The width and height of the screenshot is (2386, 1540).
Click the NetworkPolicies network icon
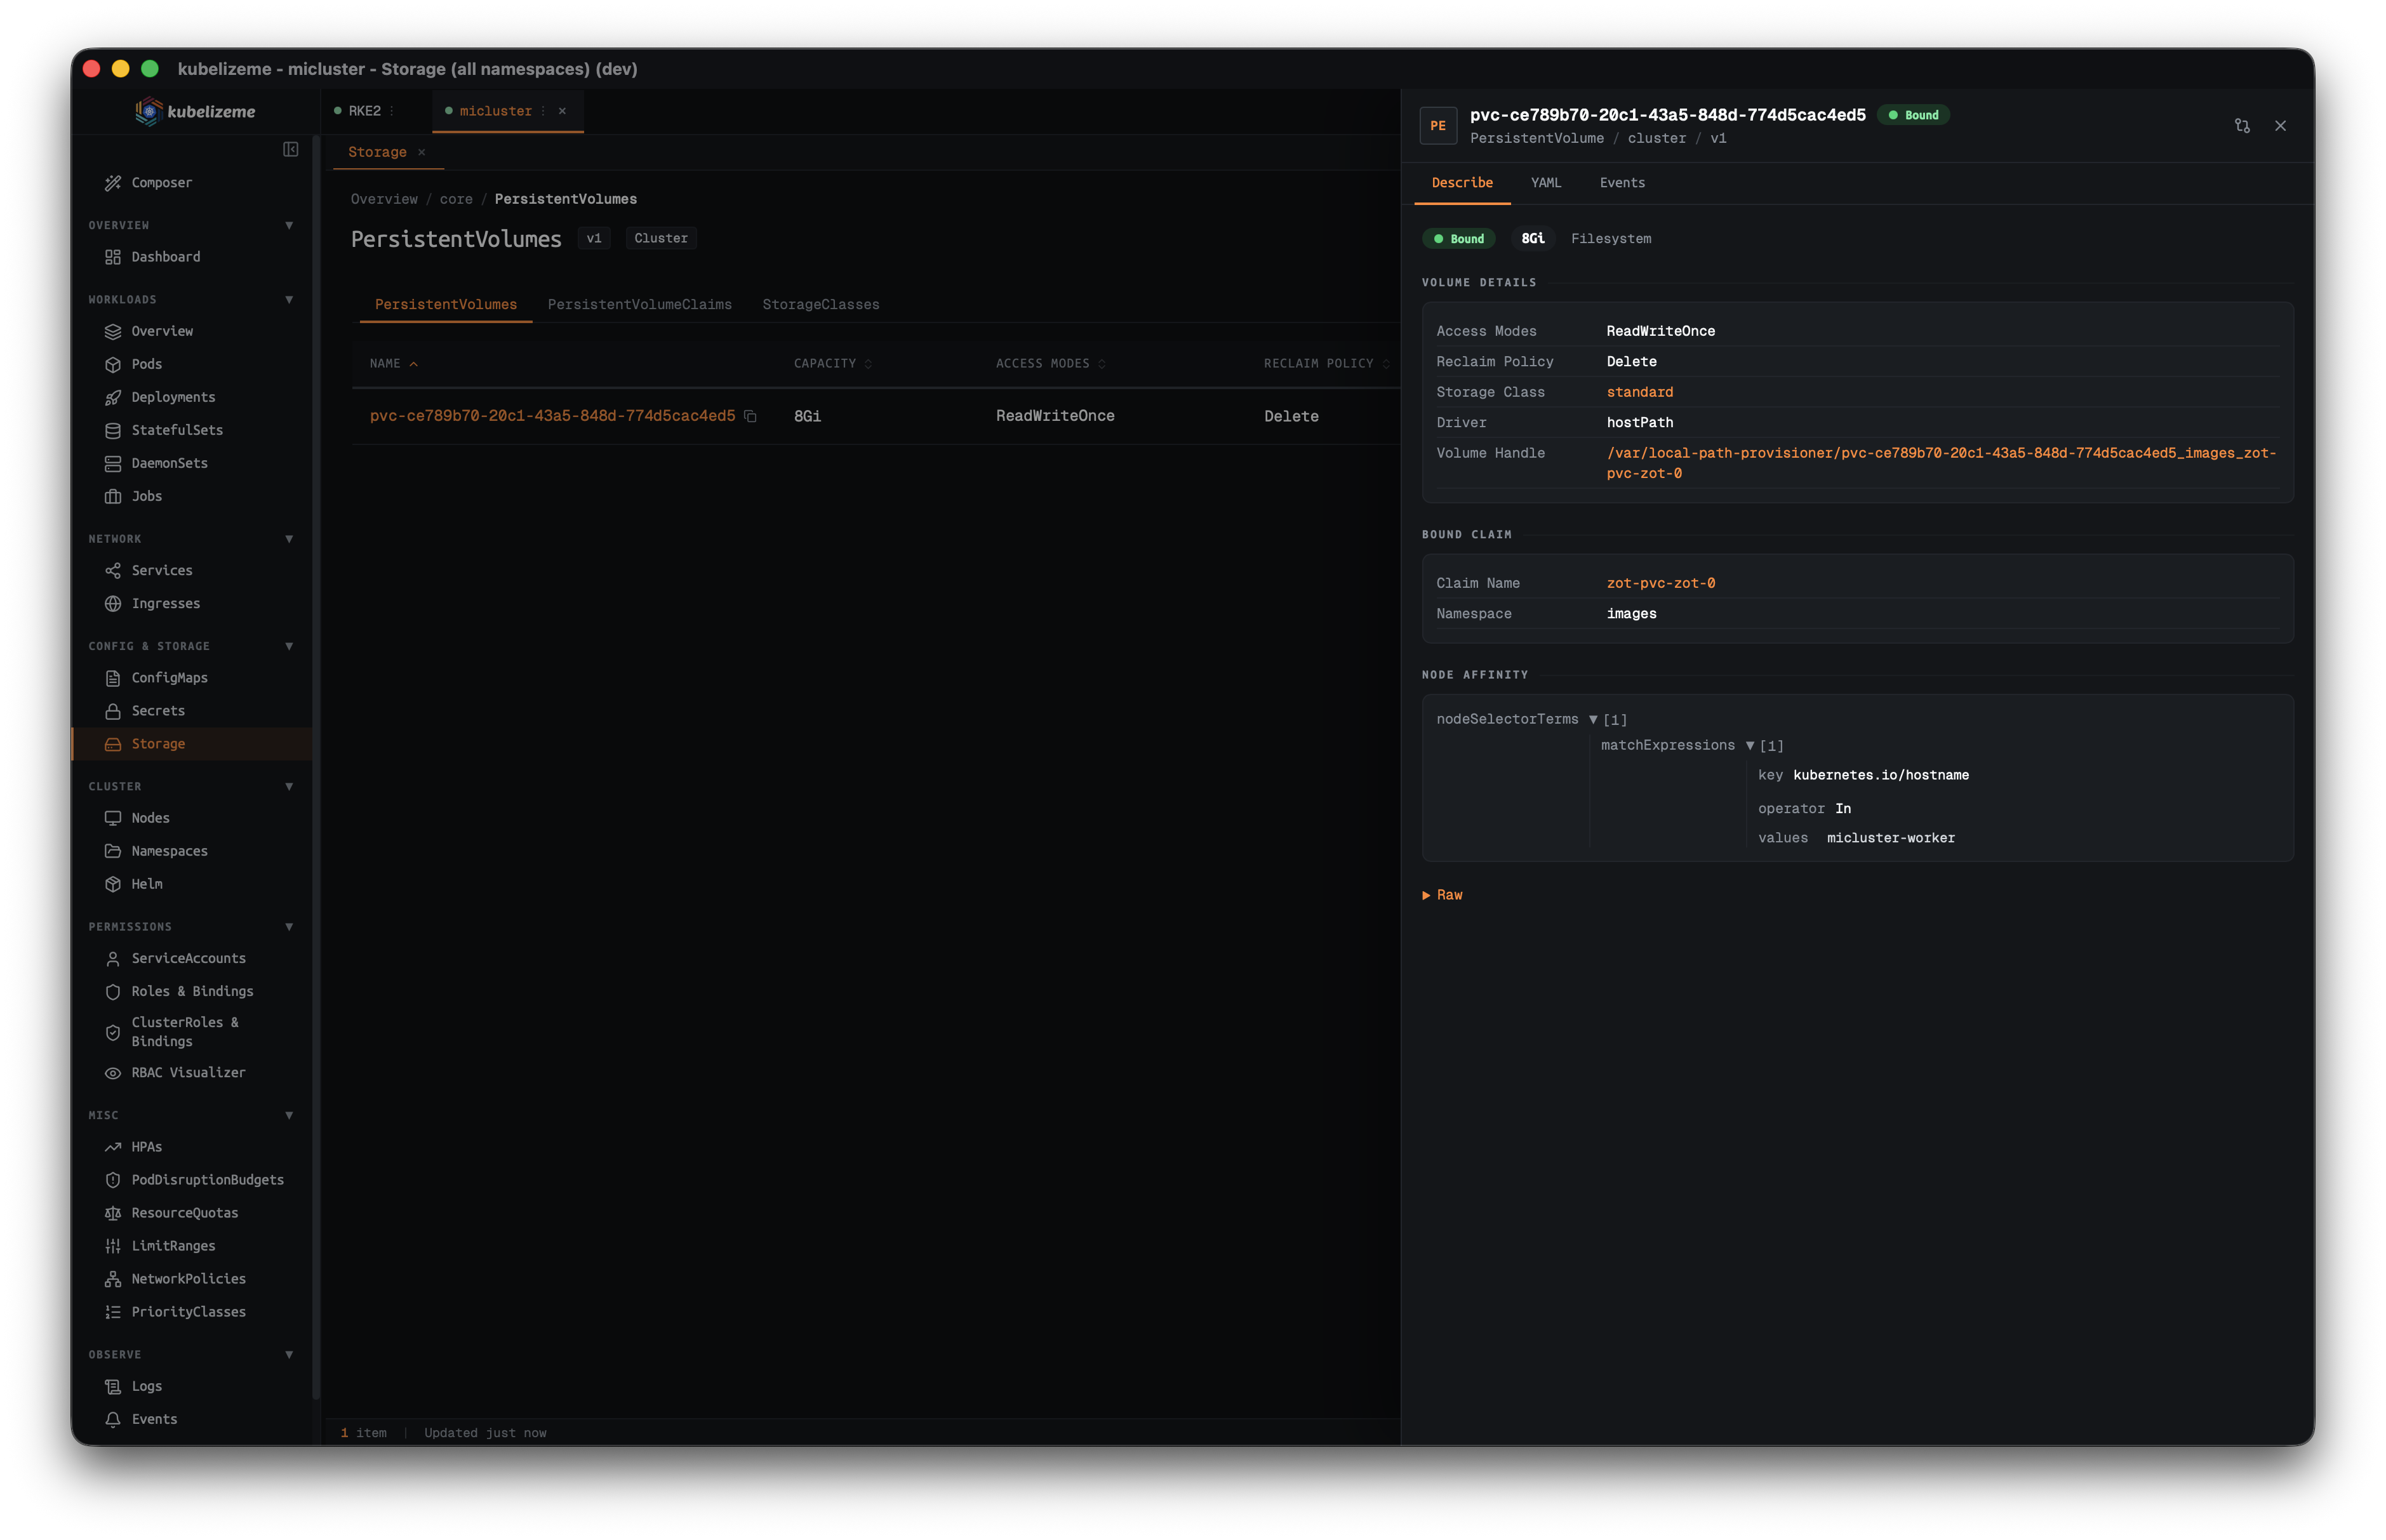113,1279
